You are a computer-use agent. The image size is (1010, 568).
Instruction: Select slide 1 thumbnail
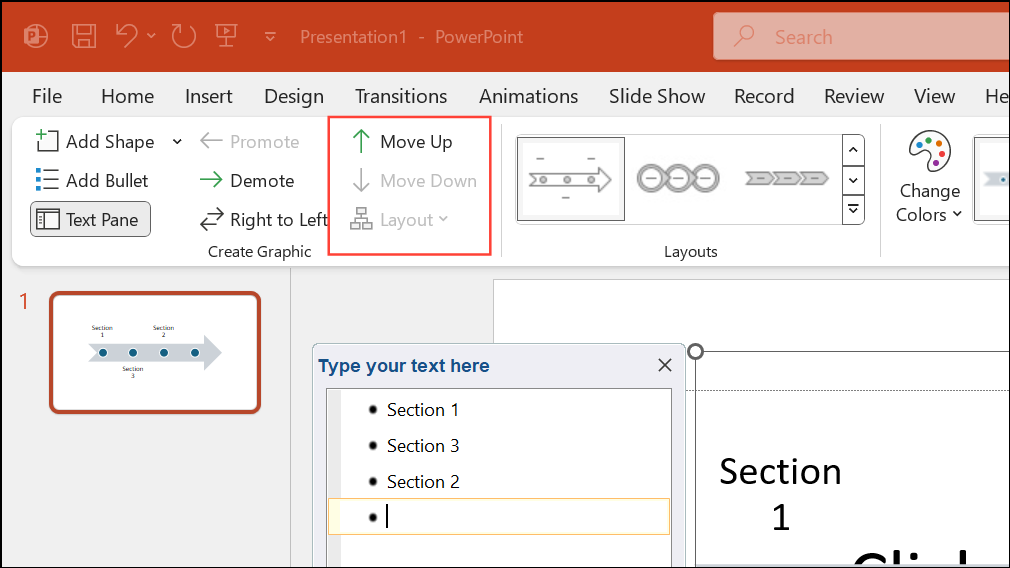(155, 352)
